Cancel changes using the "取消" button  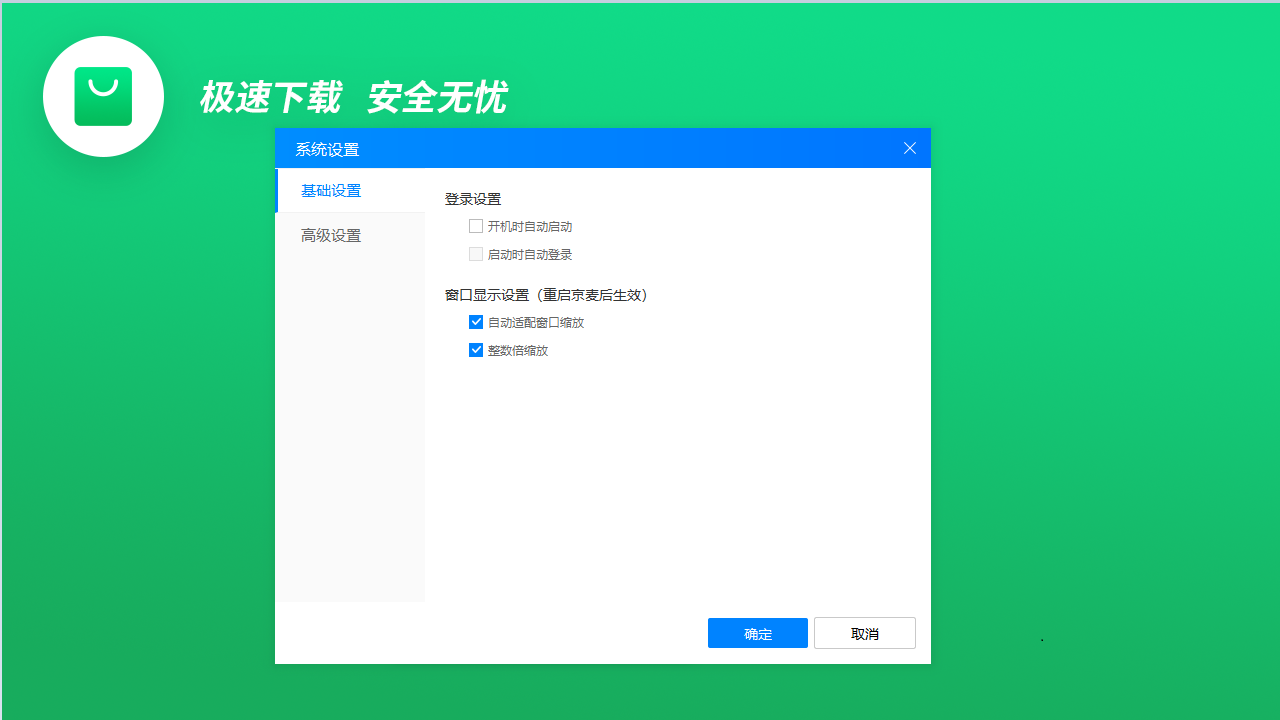click(864, 633)
